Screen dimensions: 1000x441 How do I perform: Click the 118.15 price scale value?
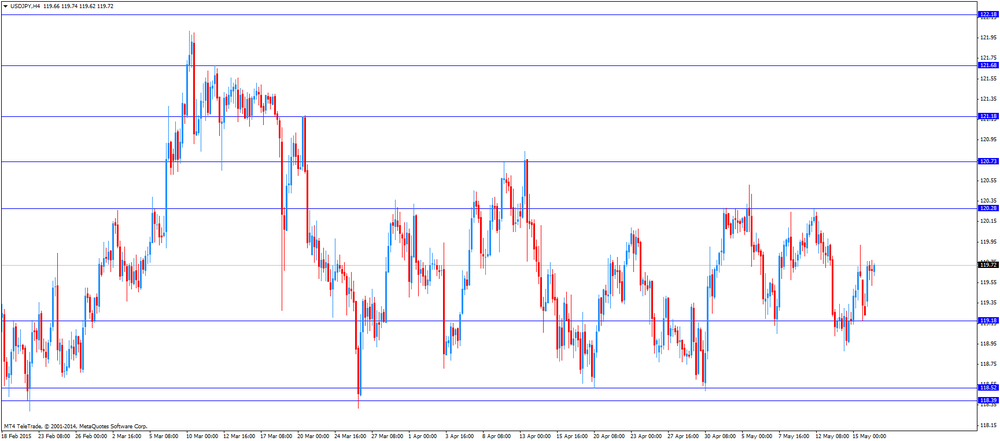(x=989, y=425)
